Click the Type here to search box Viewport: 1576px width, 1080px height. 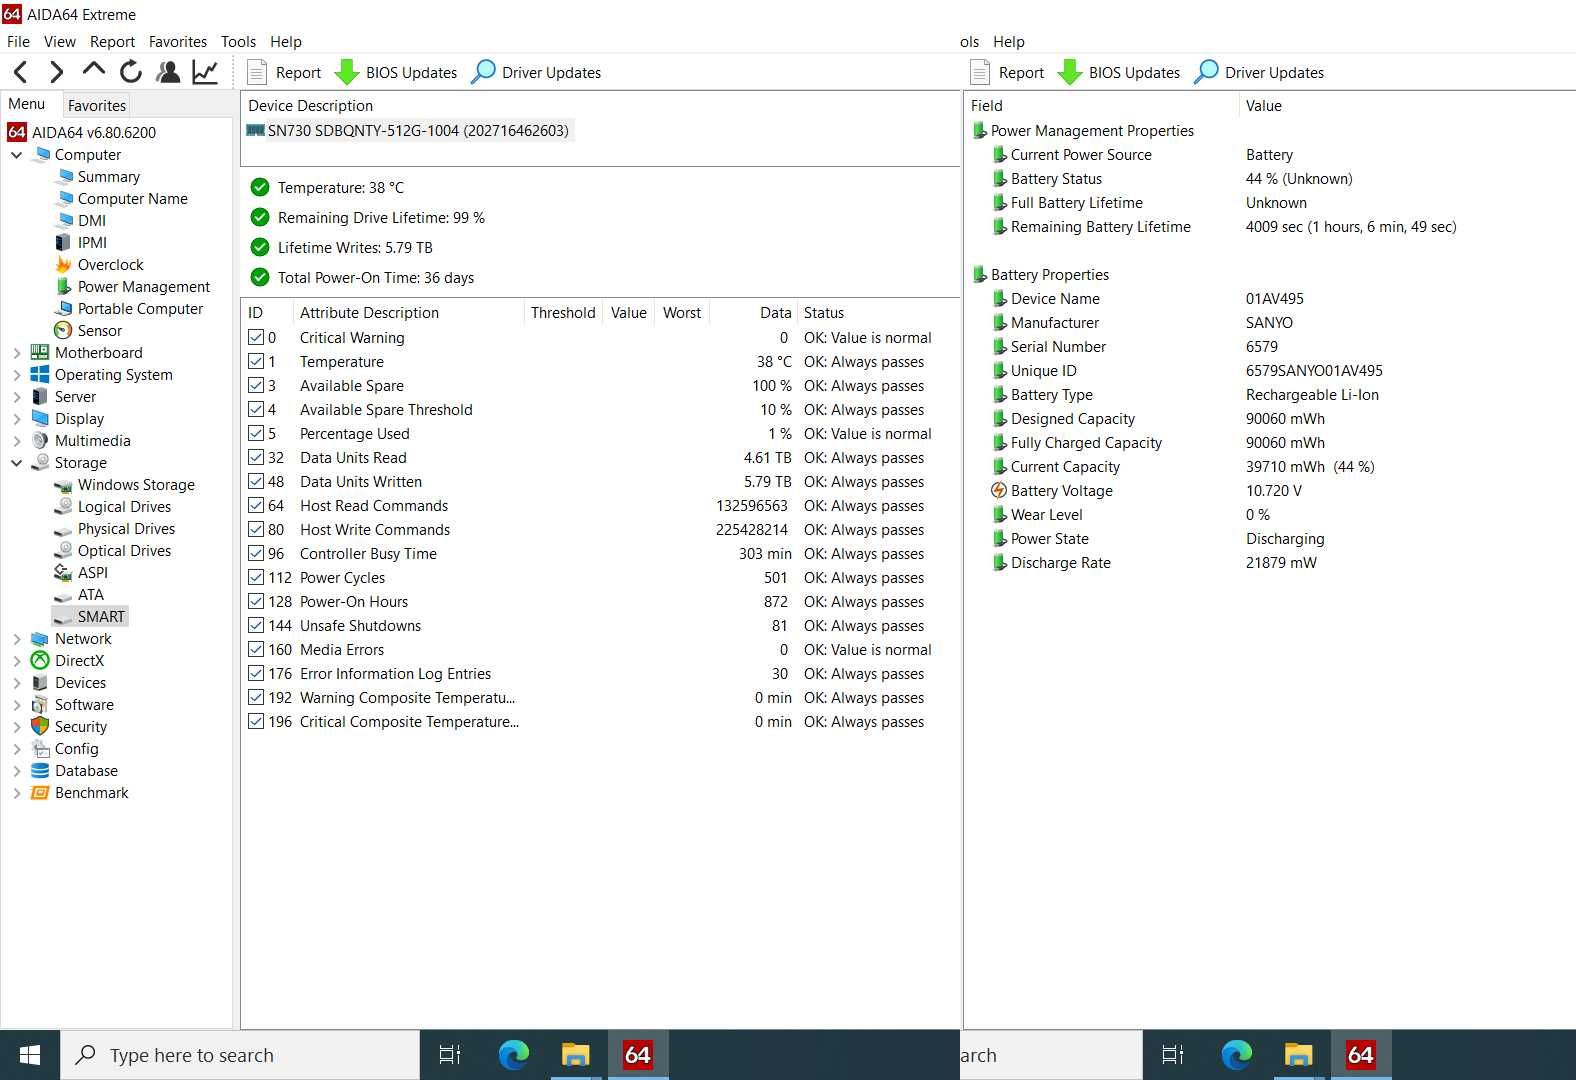241,1055
